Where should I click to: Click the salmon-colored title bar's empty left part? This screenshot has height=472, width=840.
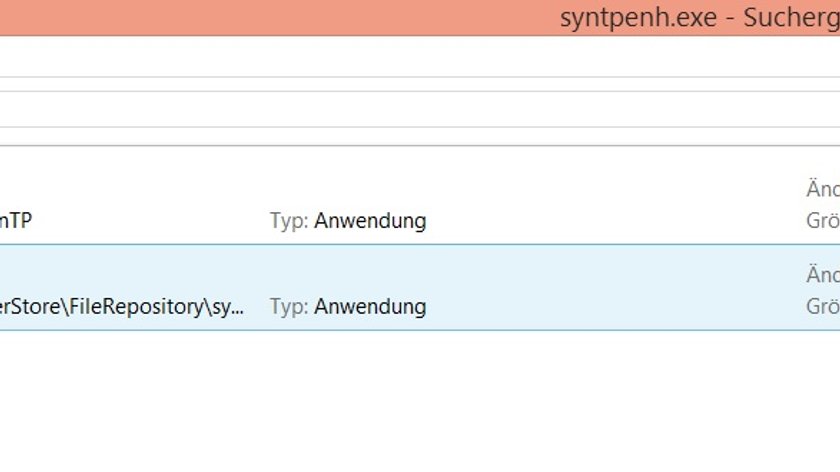click(x=268, y=18)
